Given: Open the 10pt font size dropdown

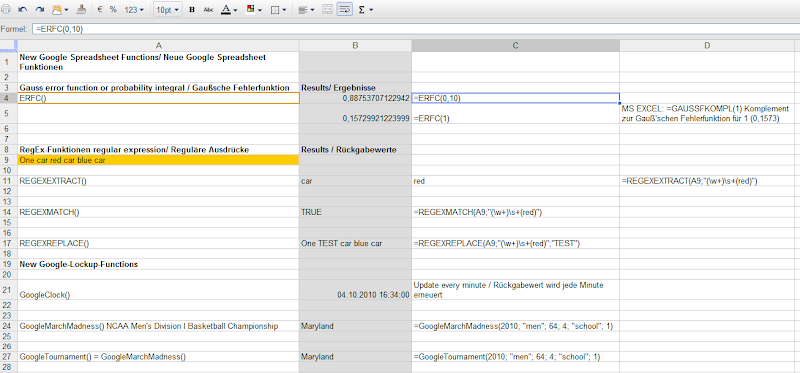Looking at the screenshot, I should coord(167,10).
